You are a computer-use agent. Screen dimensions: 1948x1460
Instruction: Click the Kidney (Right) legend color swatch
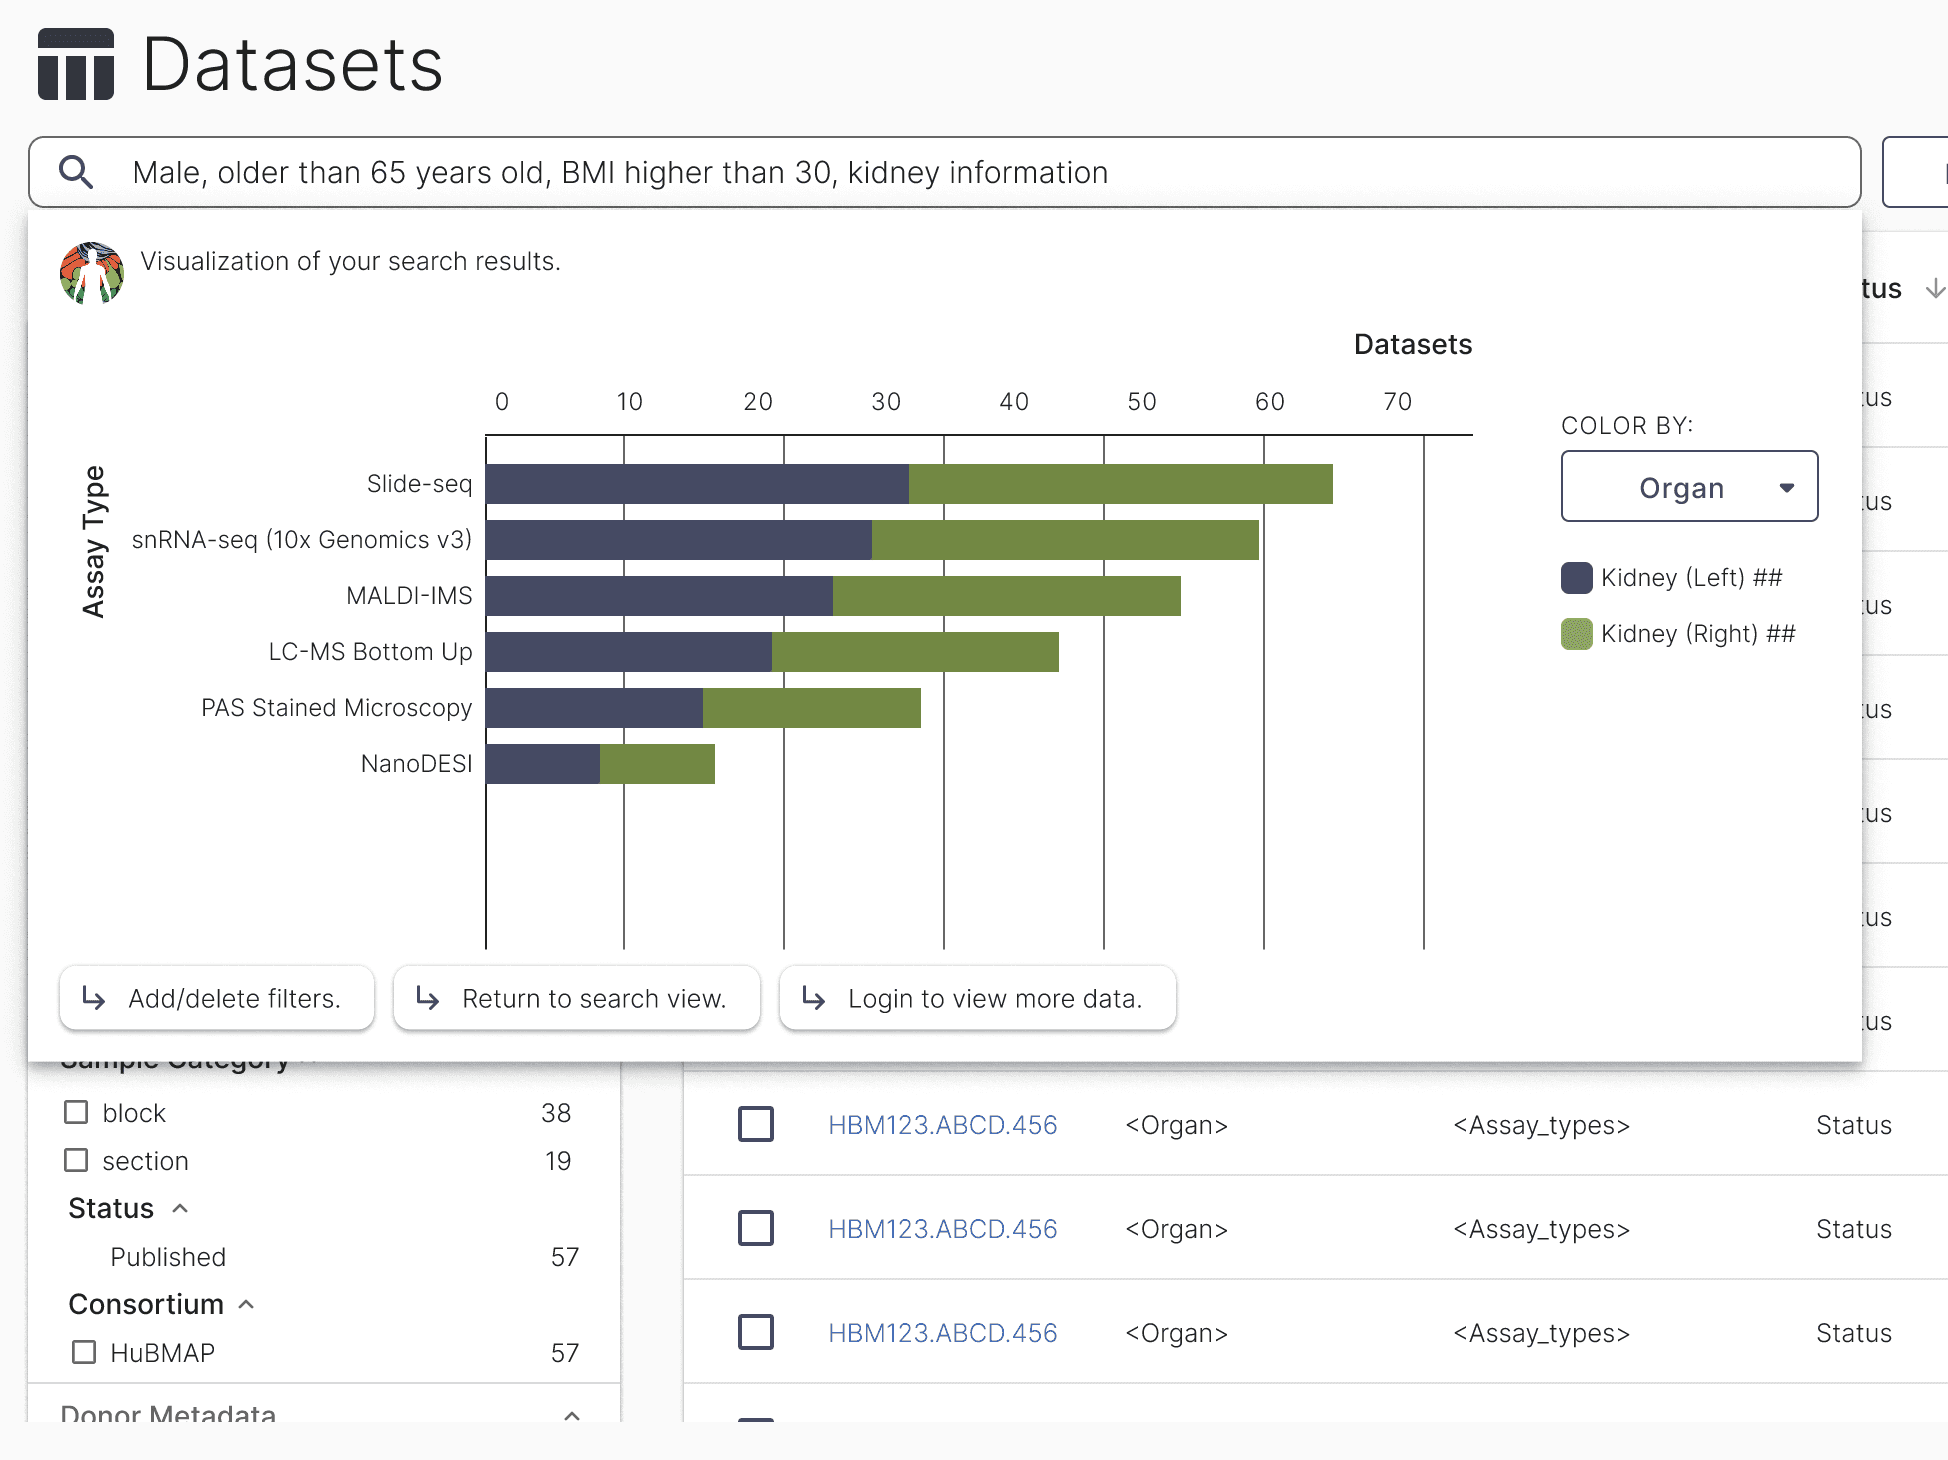(1576, 634)
